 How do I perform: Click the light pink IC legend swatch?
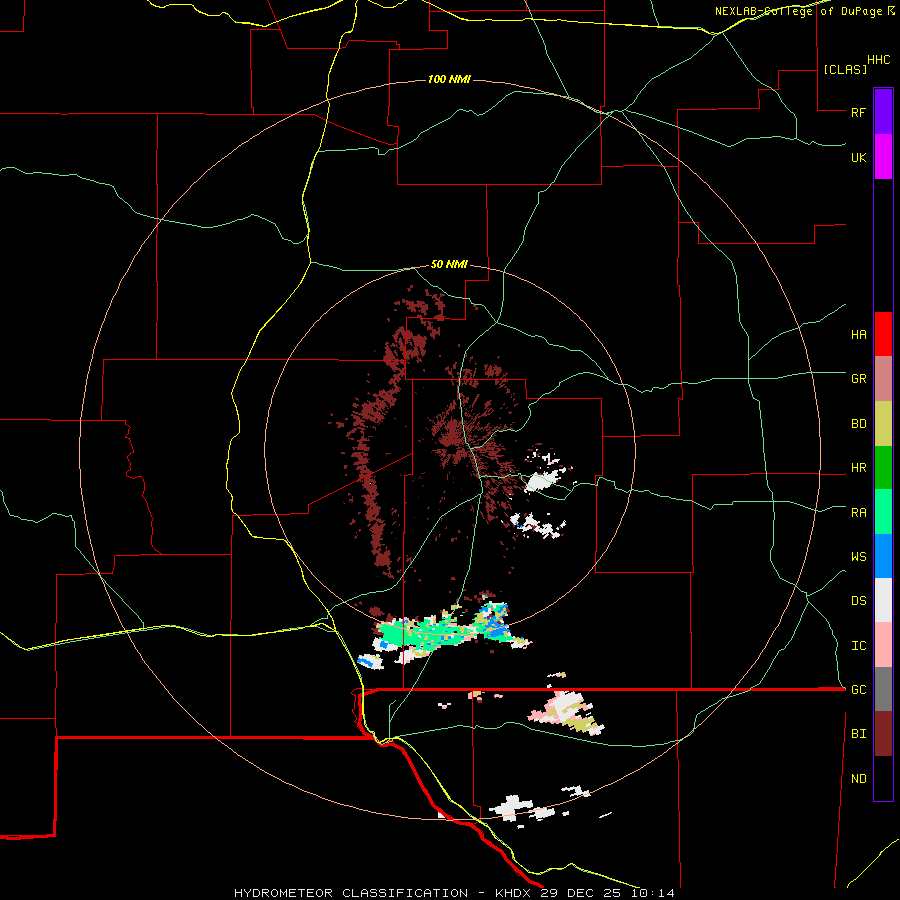(x=883, y=645)
